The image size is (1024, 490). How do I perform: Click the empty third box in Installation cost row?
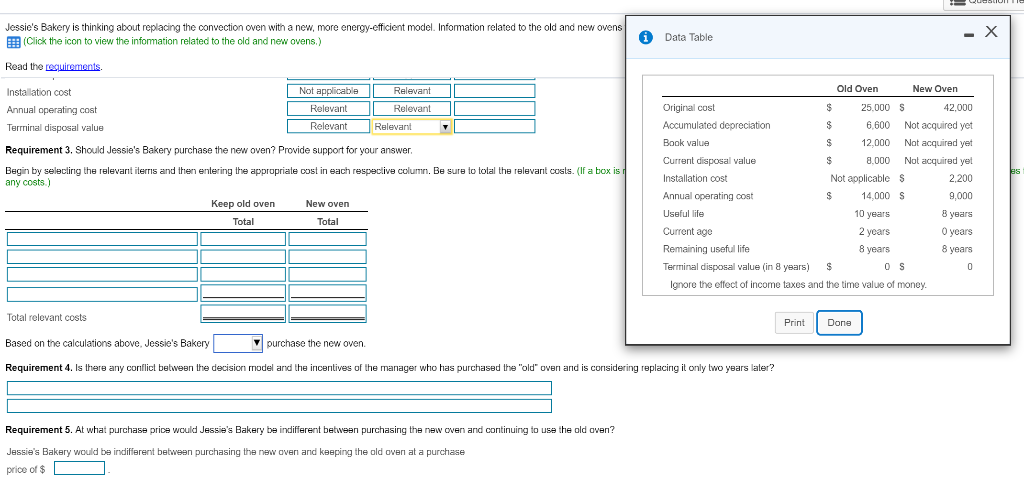pyautogui.click(x=494, y=91)
